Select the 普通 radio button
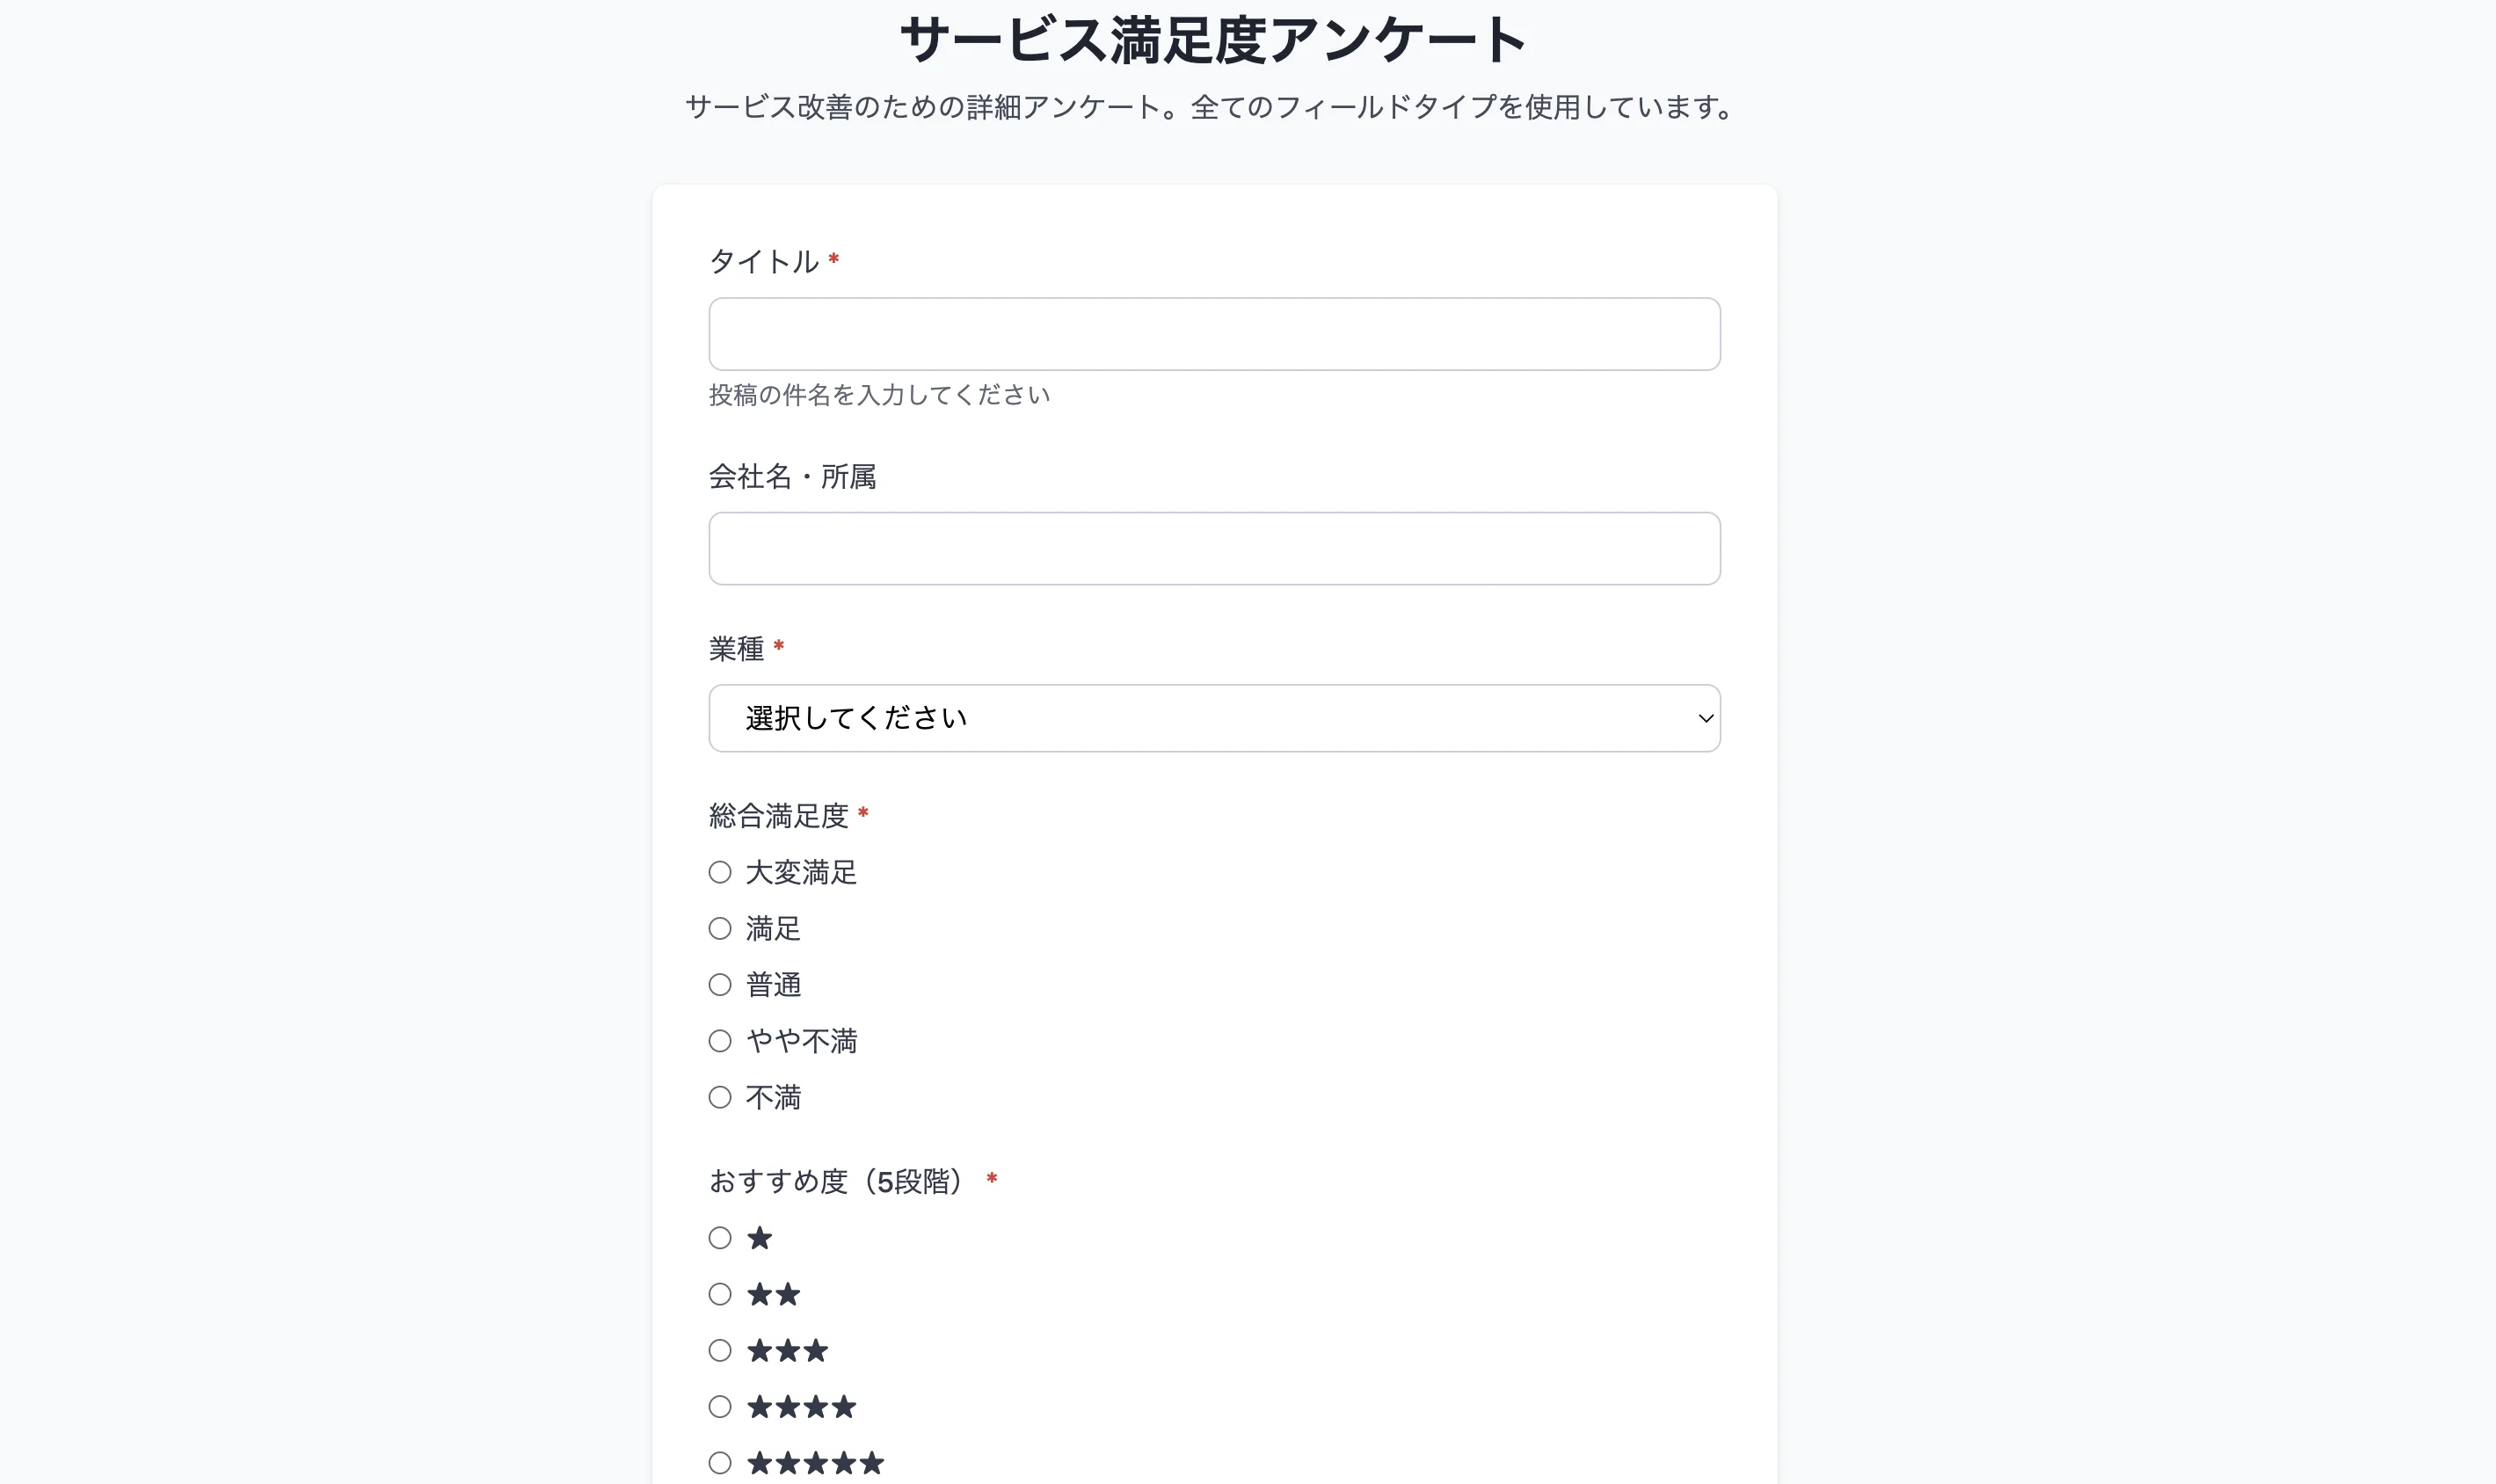 click(x=720, y=984)
